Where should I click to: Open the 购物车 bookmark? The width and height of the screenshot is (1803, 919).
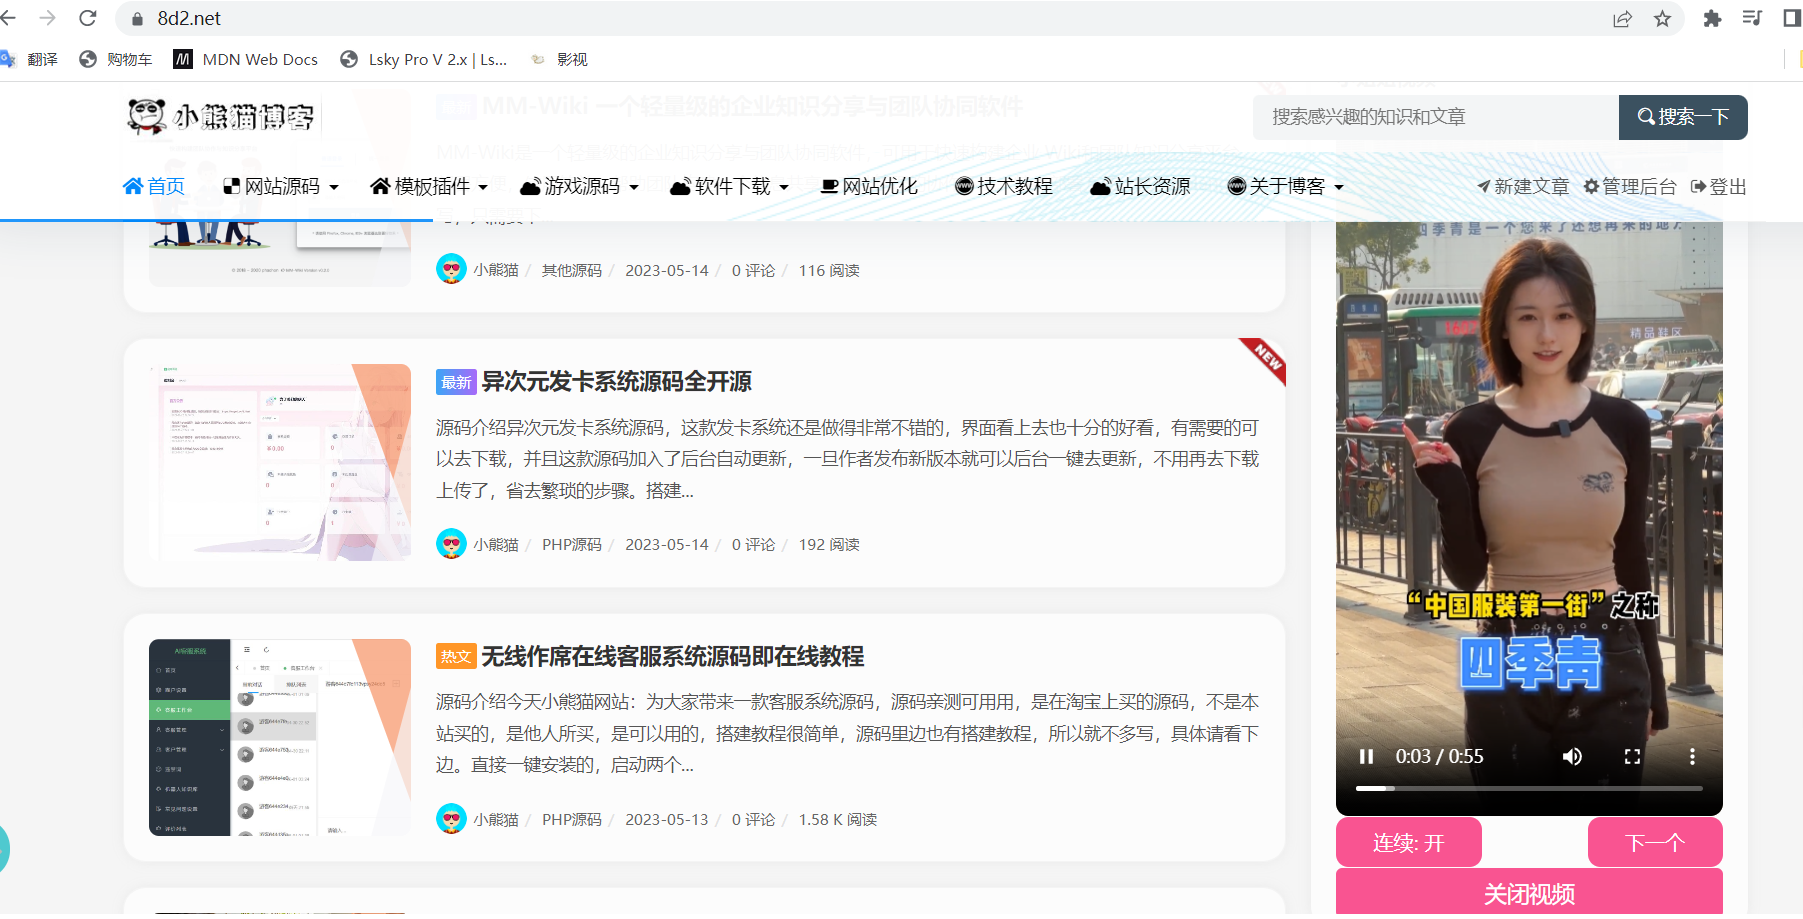tap(116, 59)
